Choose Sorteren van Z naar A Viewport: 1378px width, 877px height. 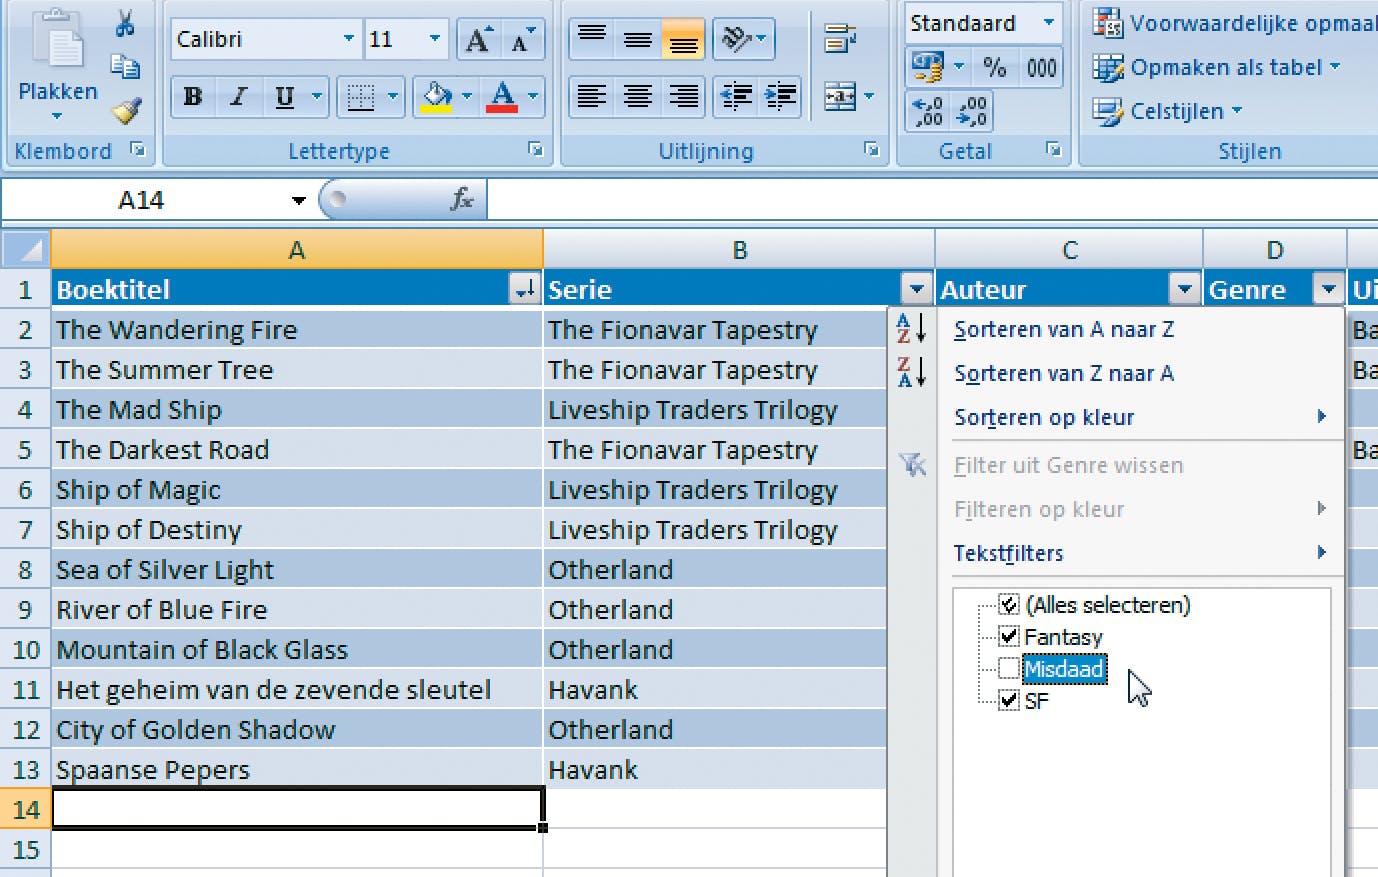1064,373
